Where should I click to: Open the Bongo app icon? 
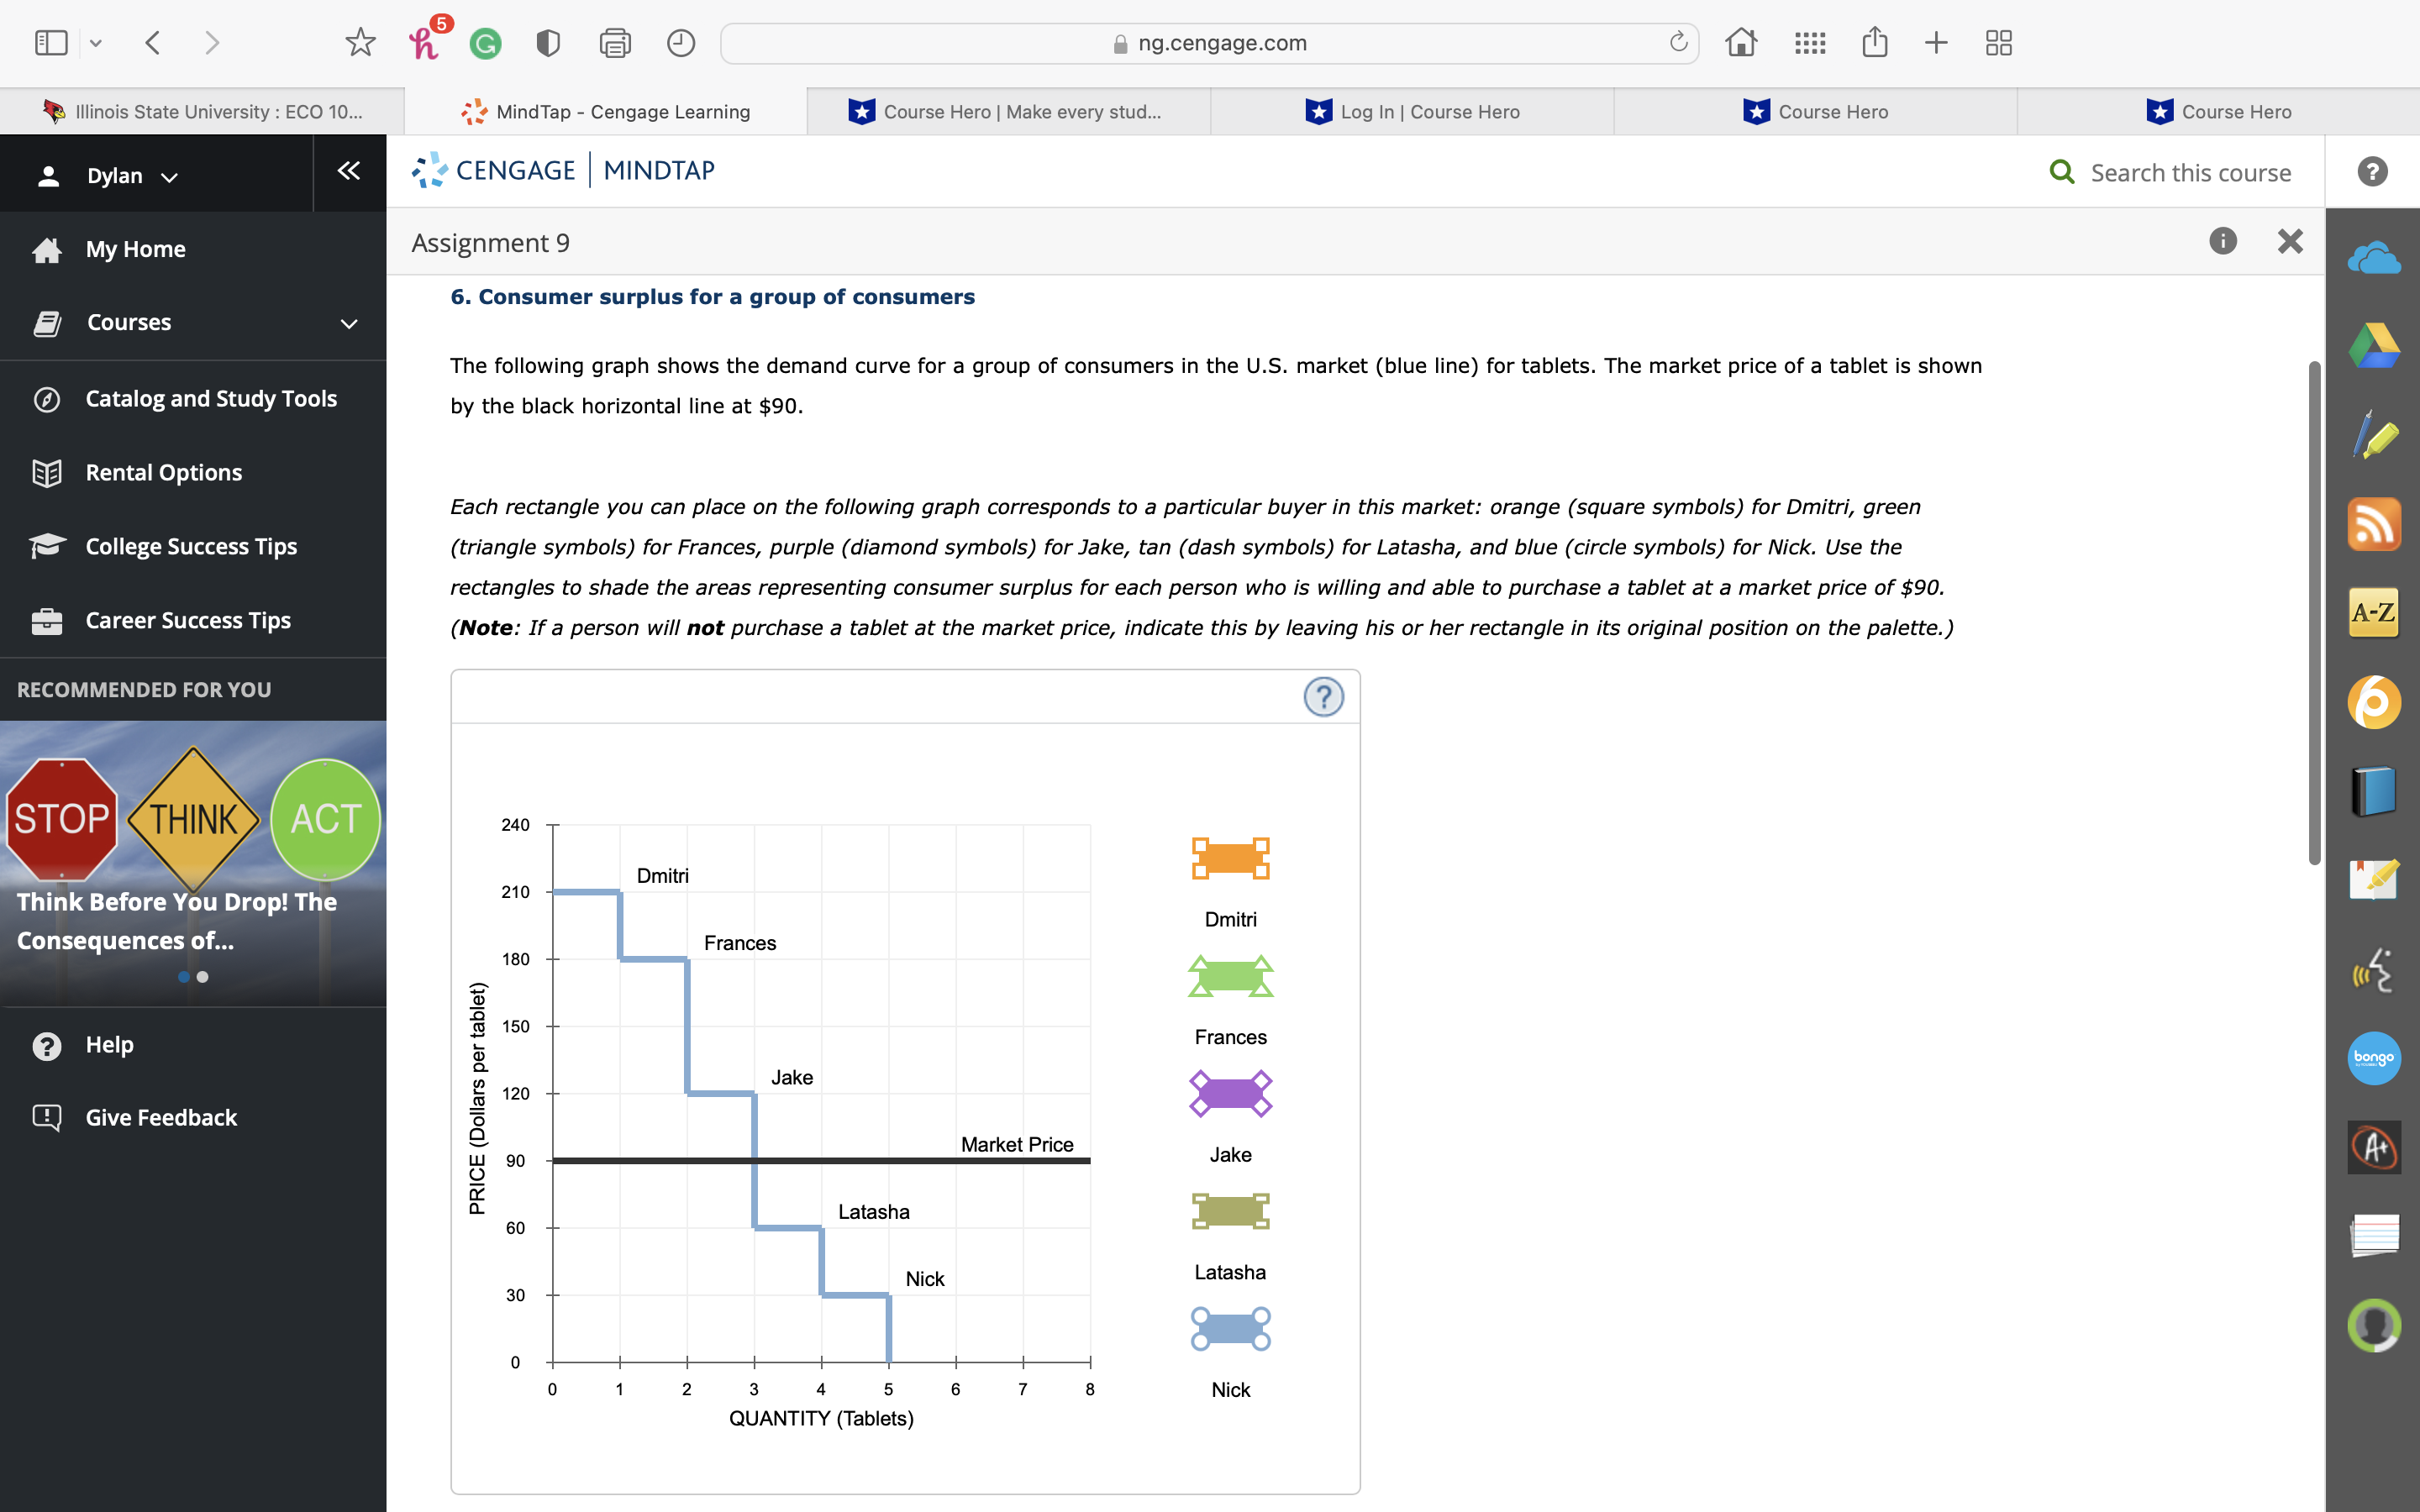tap(2373, 1058)
